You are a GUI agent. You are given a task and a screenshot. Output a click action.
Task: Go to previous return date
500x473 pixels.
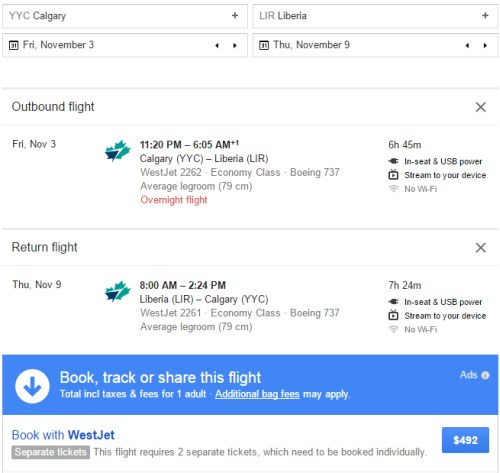(467, 45)
